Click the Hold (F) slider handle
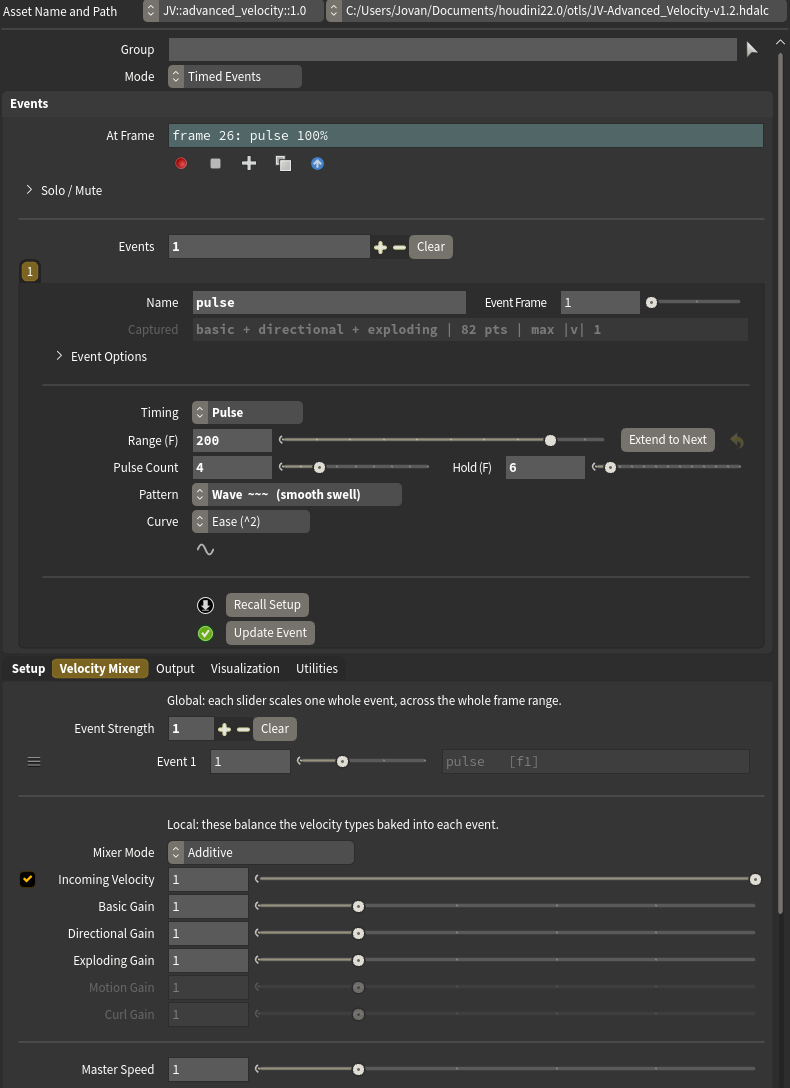 (x=610, y=467)
